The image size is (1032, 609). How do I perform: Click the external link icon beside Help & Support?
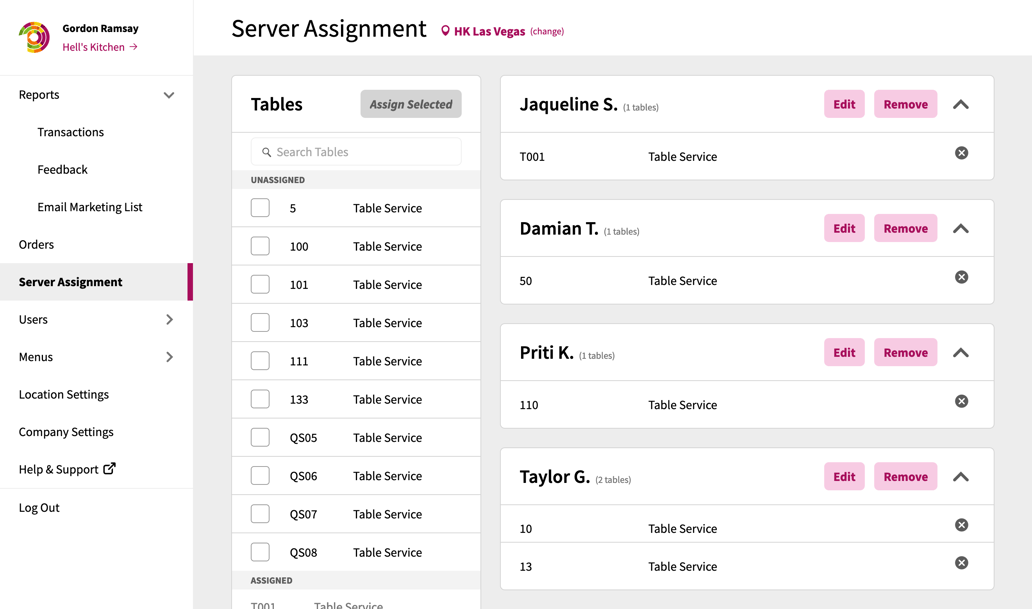110,468
